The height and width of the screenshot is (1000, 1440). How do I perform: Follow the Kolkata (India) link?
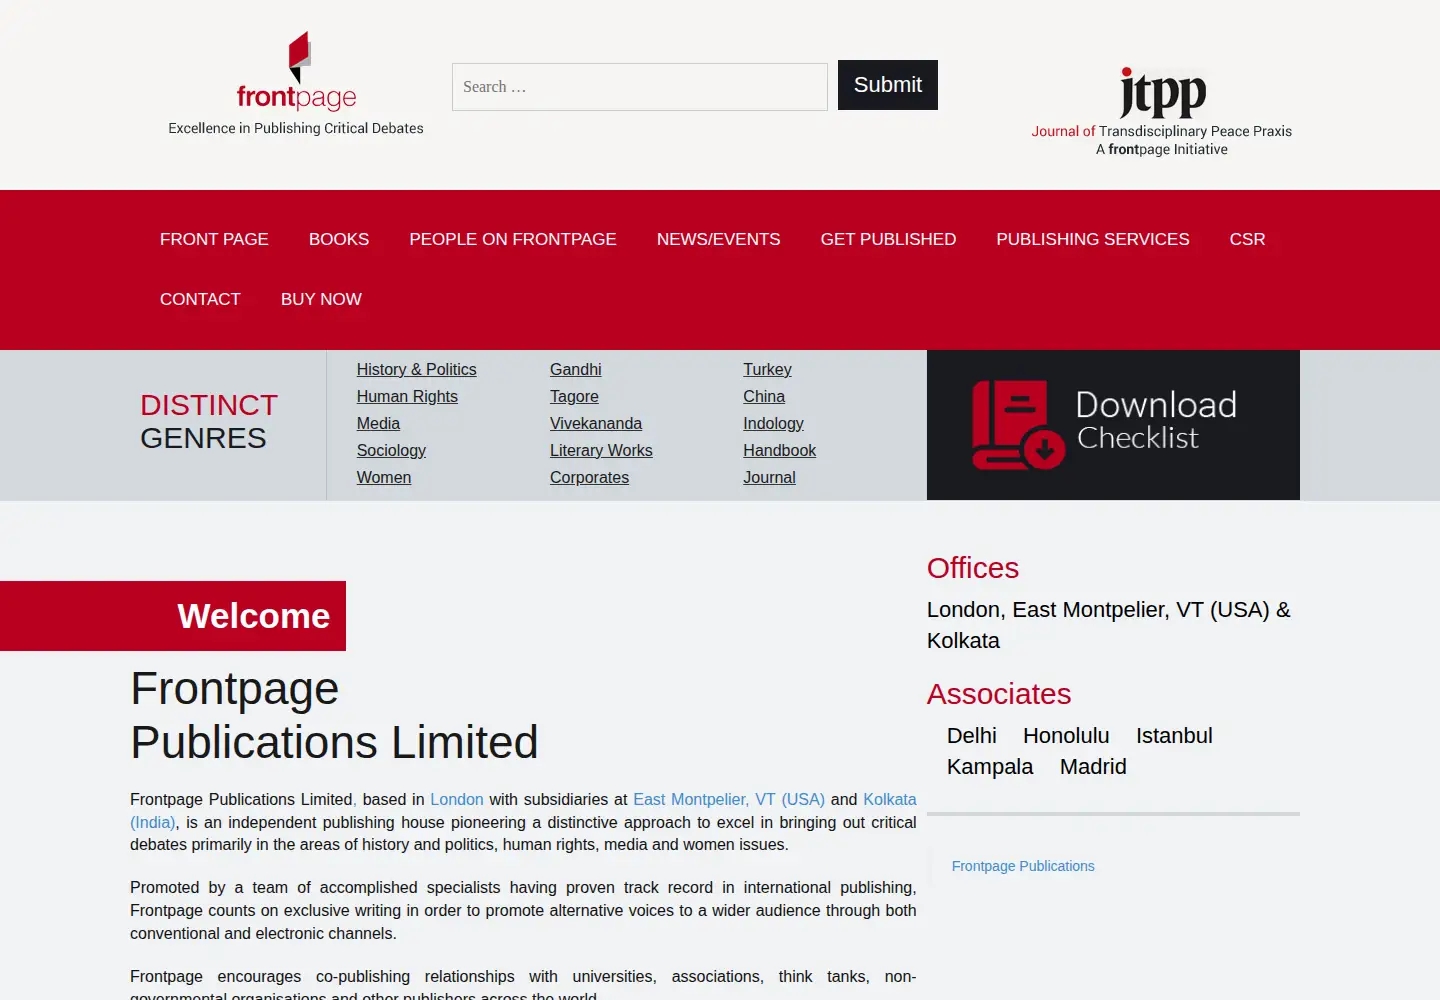(x=890, y=800)
